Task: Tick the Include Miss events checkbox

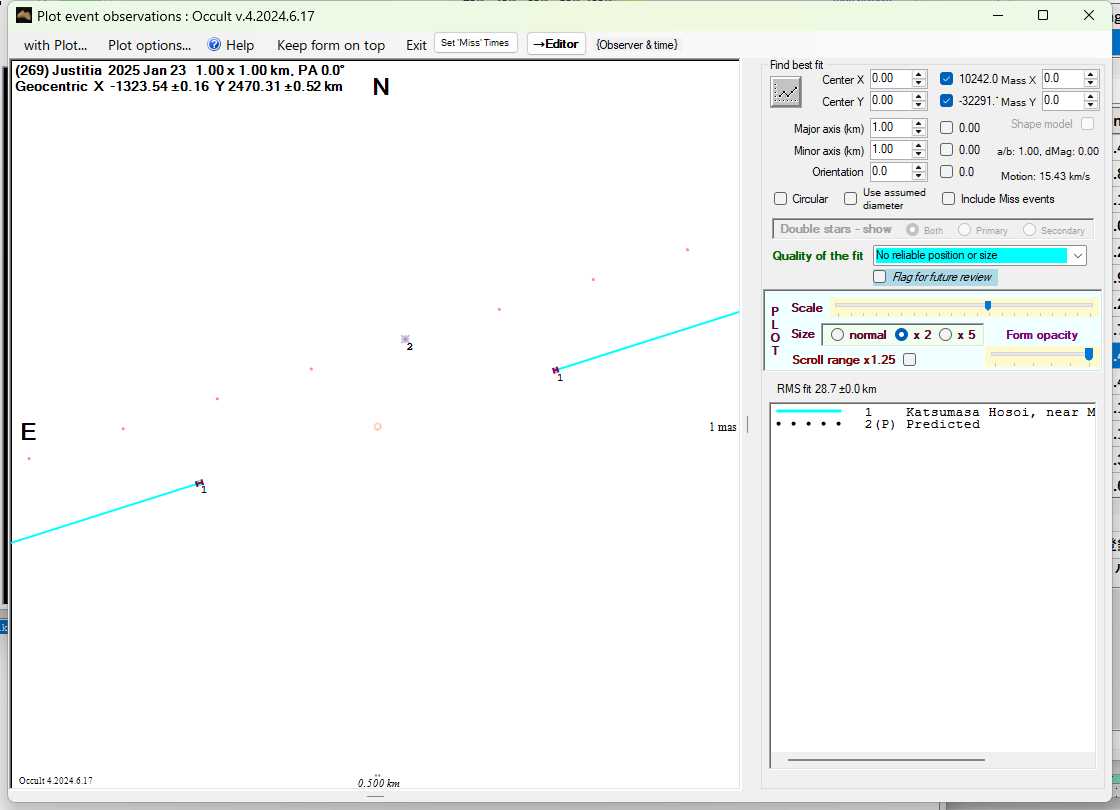Action: pyautogui.click(x=949, y=199)
